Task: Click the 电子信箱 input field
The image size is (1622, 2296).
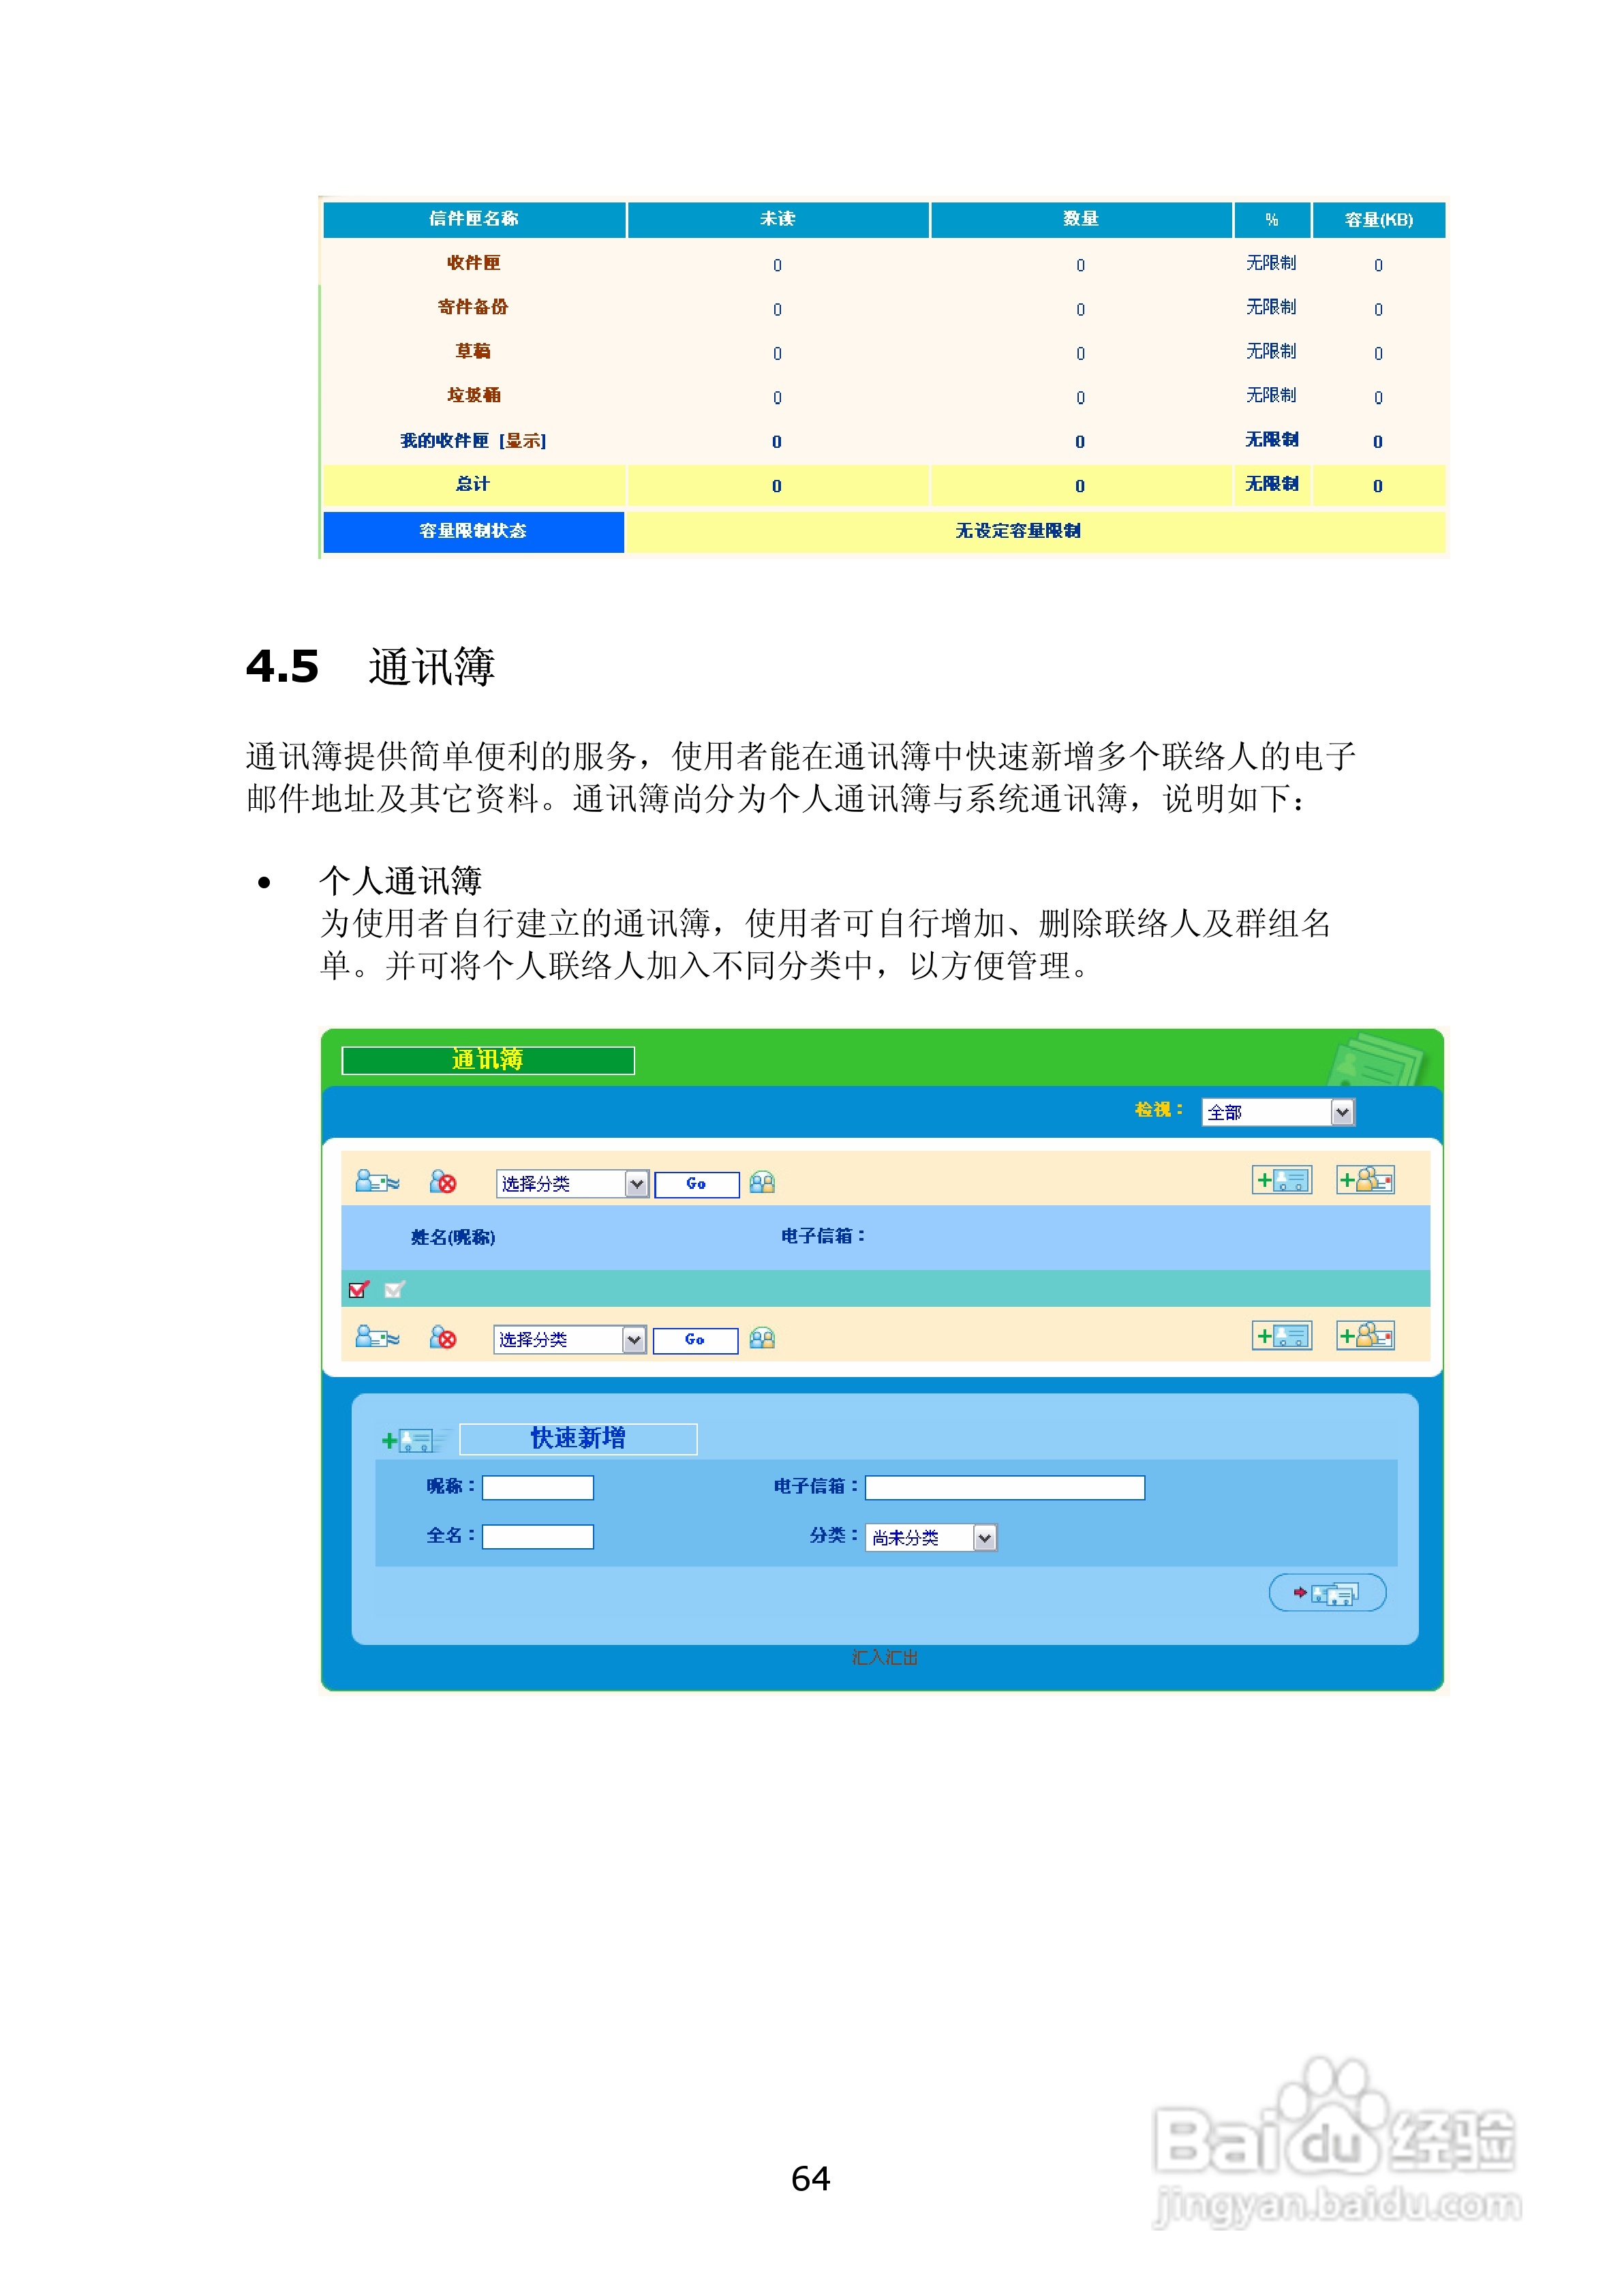Action: (x=1004, y=1488)
